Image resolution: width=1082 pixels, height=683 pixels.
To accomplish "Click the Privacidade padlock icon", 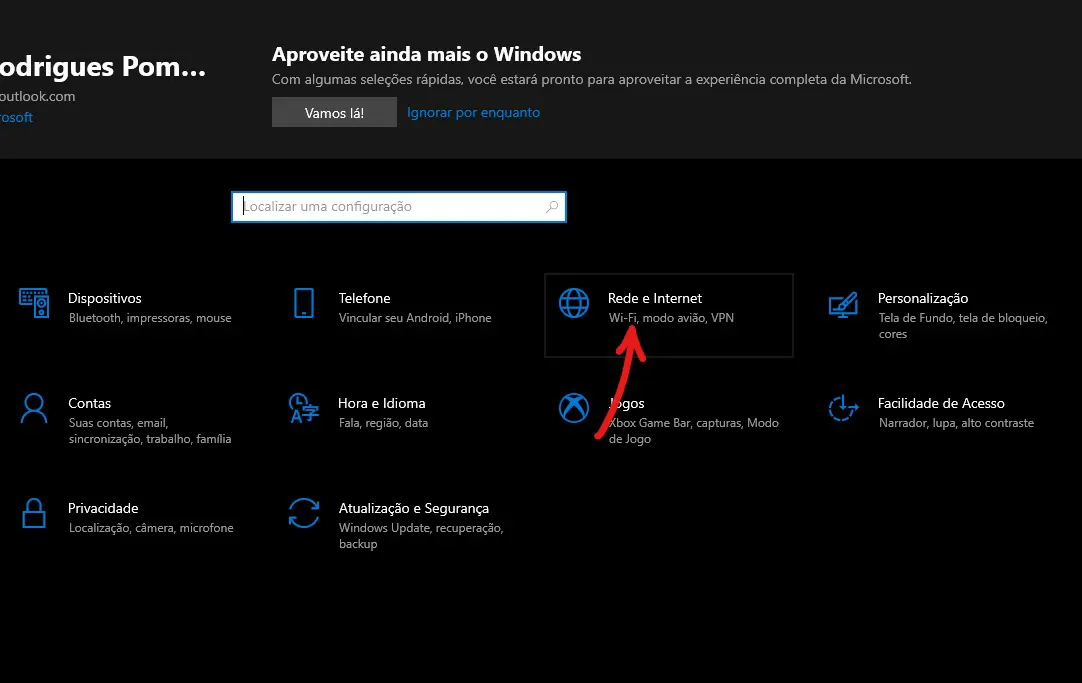I will [x=34, y=513].
